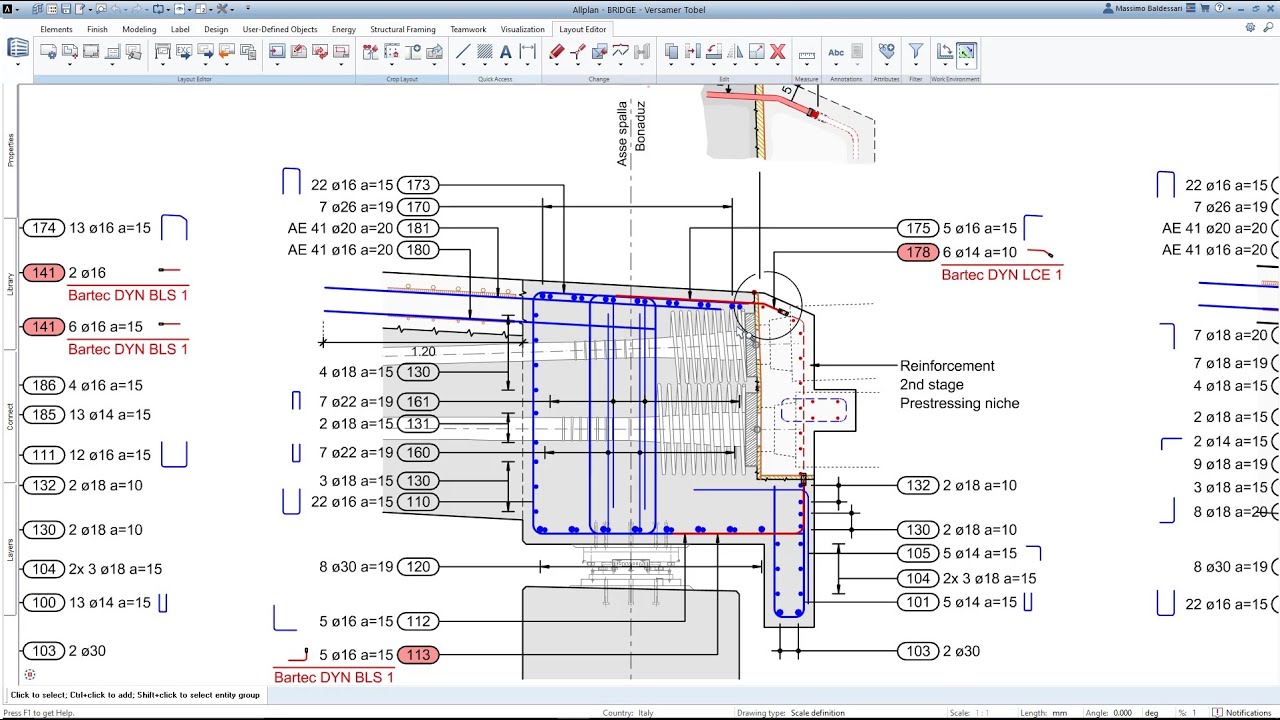Screen dimensions: 1280x720
Task: Click the 'Bartec DYN LCE 1' label
Action: point(1002,274)
